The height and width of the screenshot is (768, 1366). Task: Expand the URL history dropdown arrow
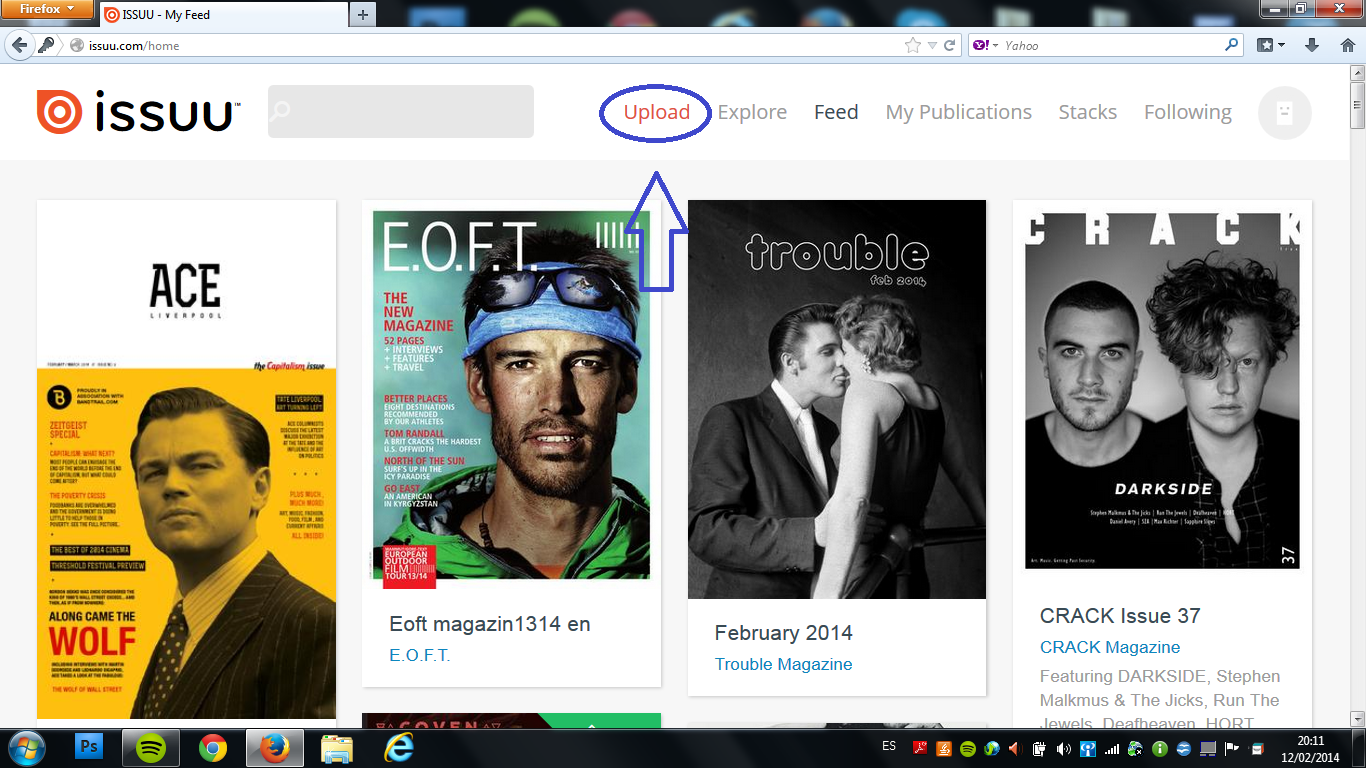pyautogui.click(x=932, y=45)
